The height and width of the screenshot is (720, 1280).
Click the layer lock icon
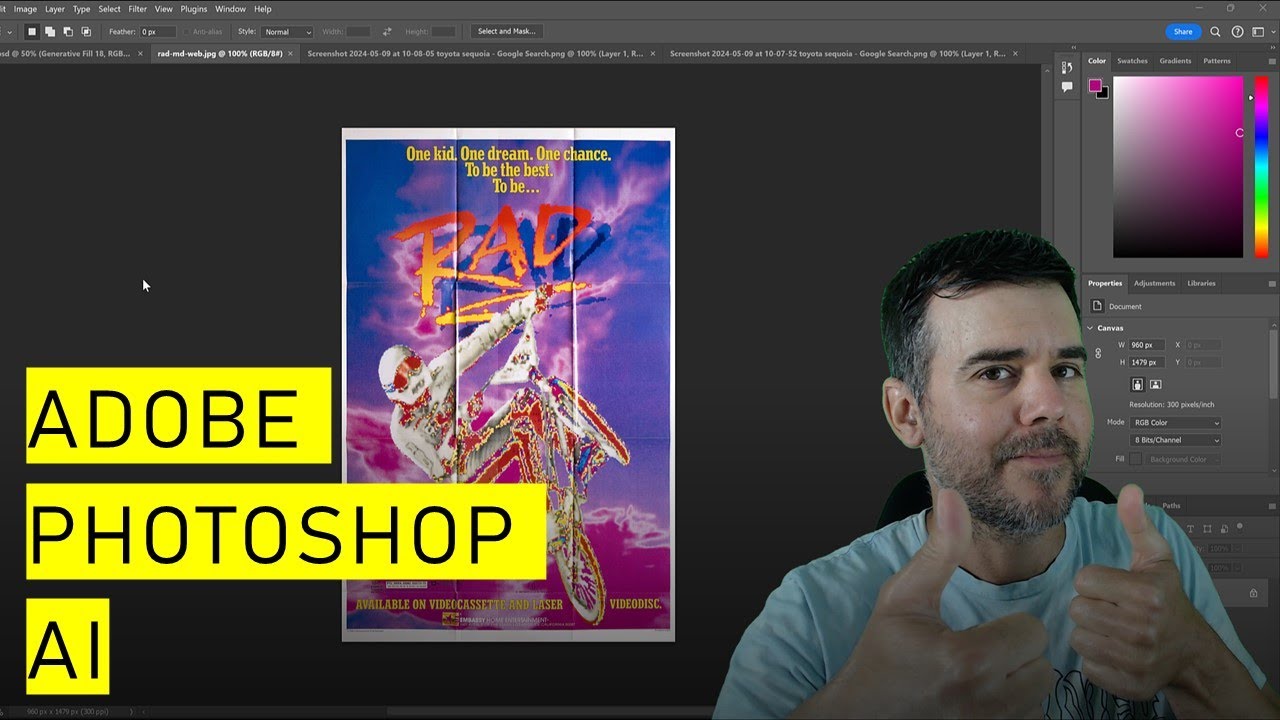click(1253, 593)
